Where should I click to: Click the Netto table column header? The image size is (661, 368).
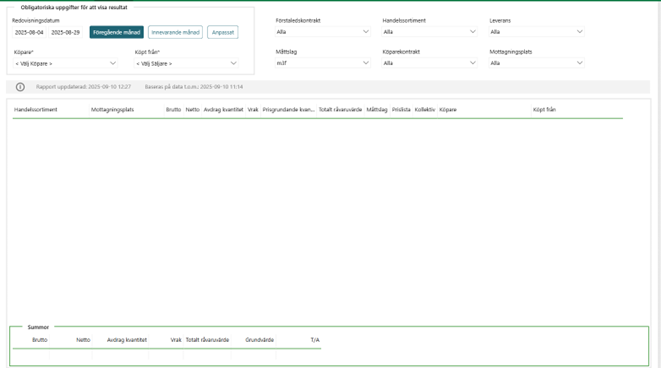(x=193, y=110)
